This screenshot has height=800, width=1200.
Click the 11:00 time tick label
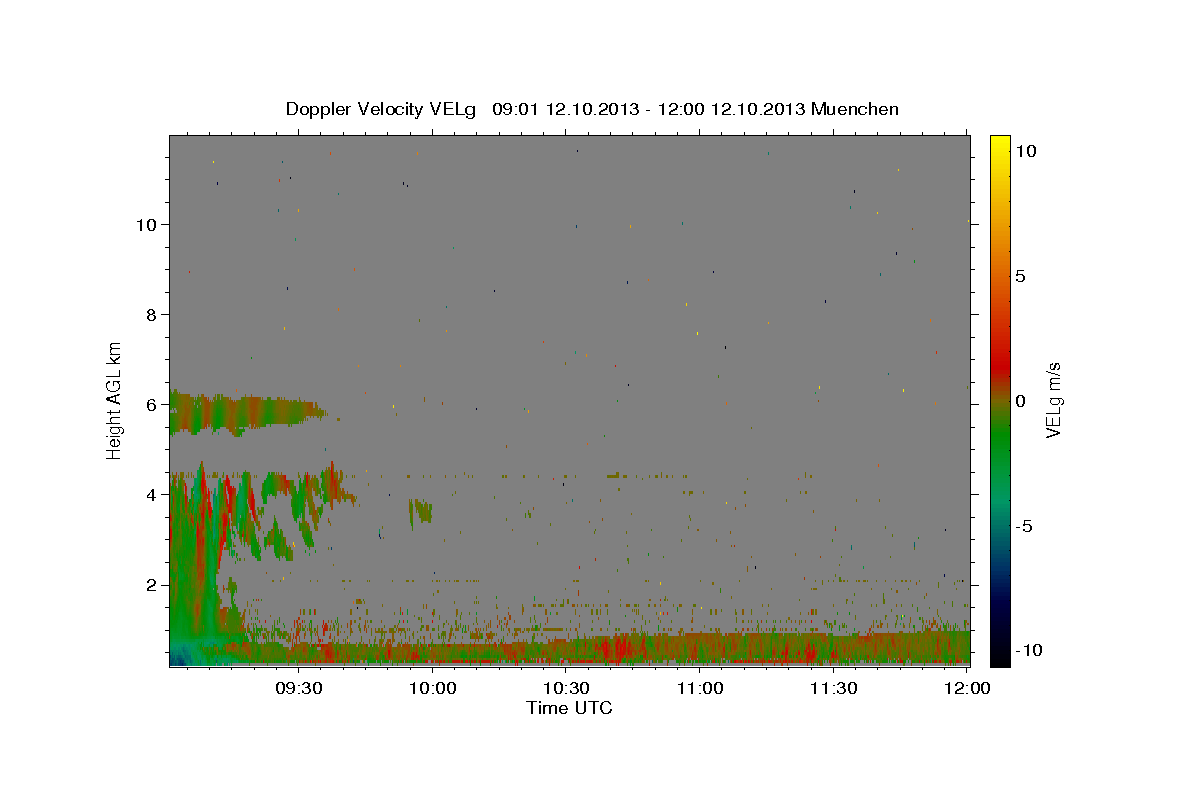tap(701, 688)
